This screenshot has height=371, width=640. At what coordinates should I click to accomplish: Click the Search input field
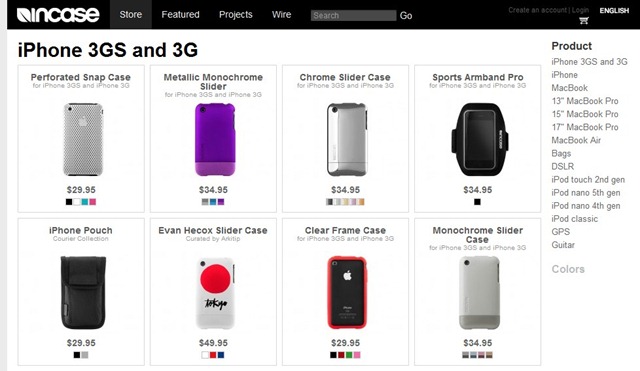[x=353, y=16]
